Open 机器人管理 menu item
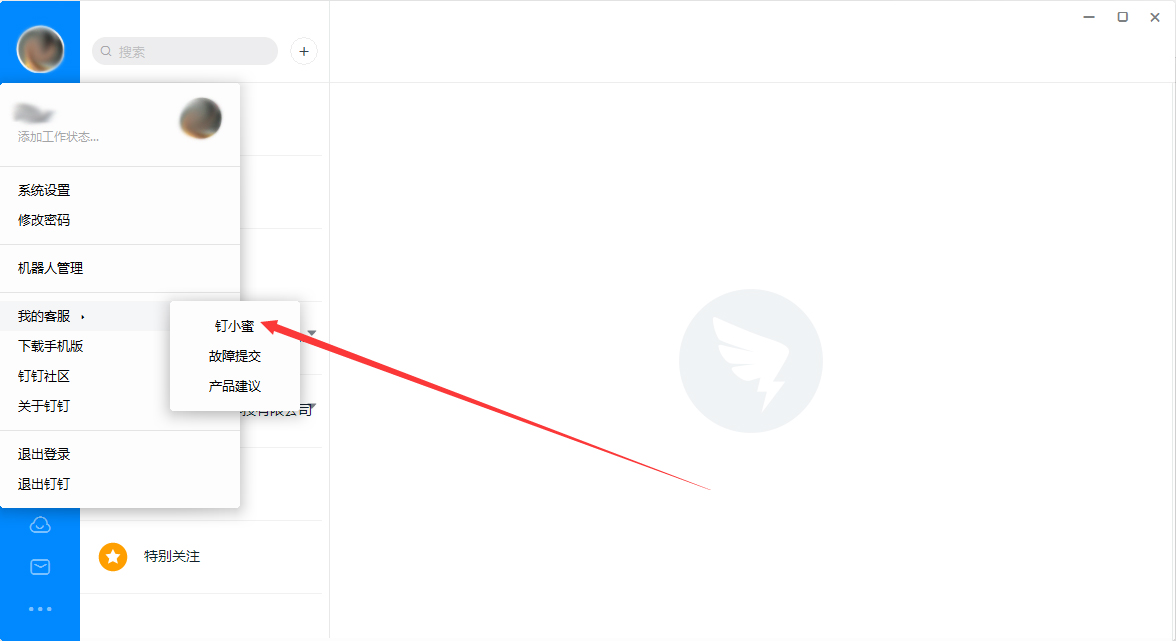This screenshot has height=641, width=1176. 50,268
